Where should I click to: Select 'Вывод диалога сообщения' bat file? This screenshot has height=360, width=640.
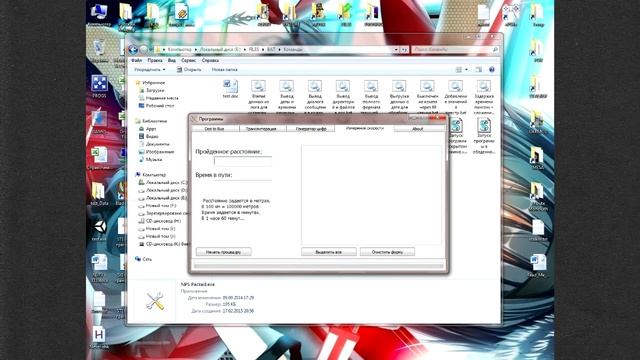(x=315, y=97)
